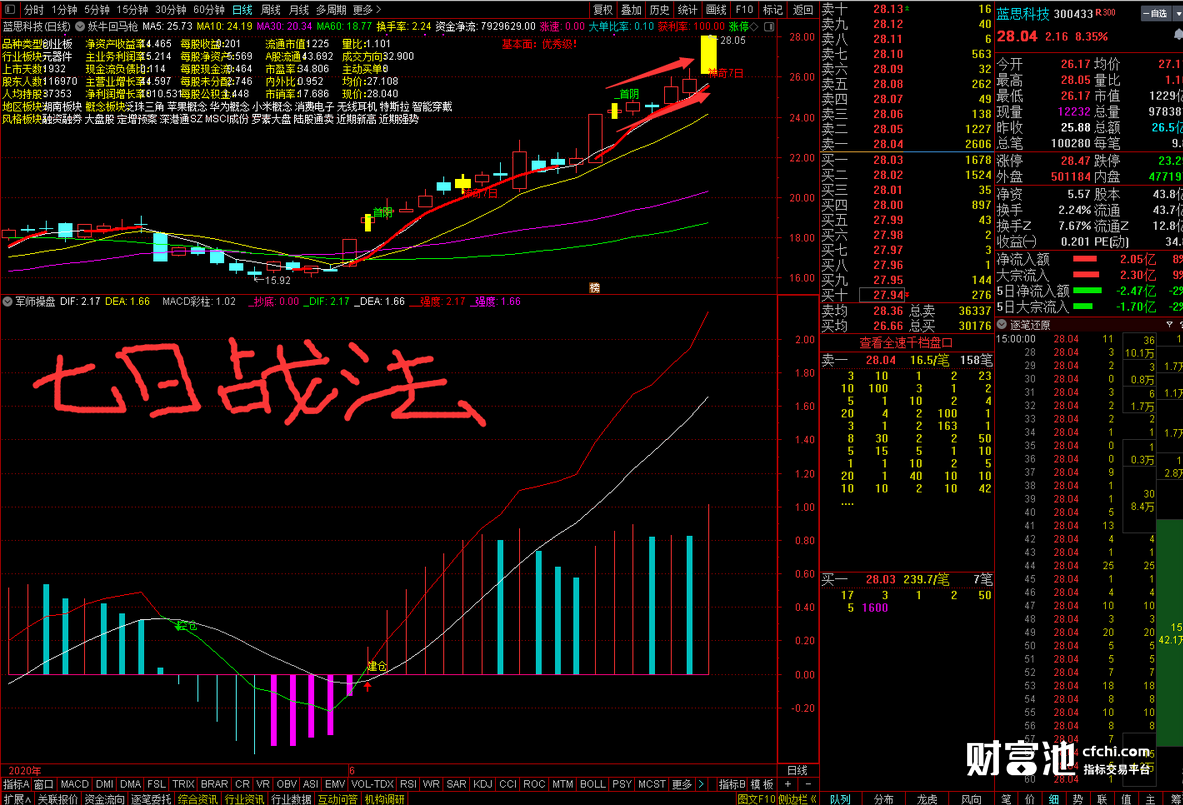The height and width of the screenshot is (805, 1183).
Task: Switch to 周线 weekly chart
Action: [270, 10]
